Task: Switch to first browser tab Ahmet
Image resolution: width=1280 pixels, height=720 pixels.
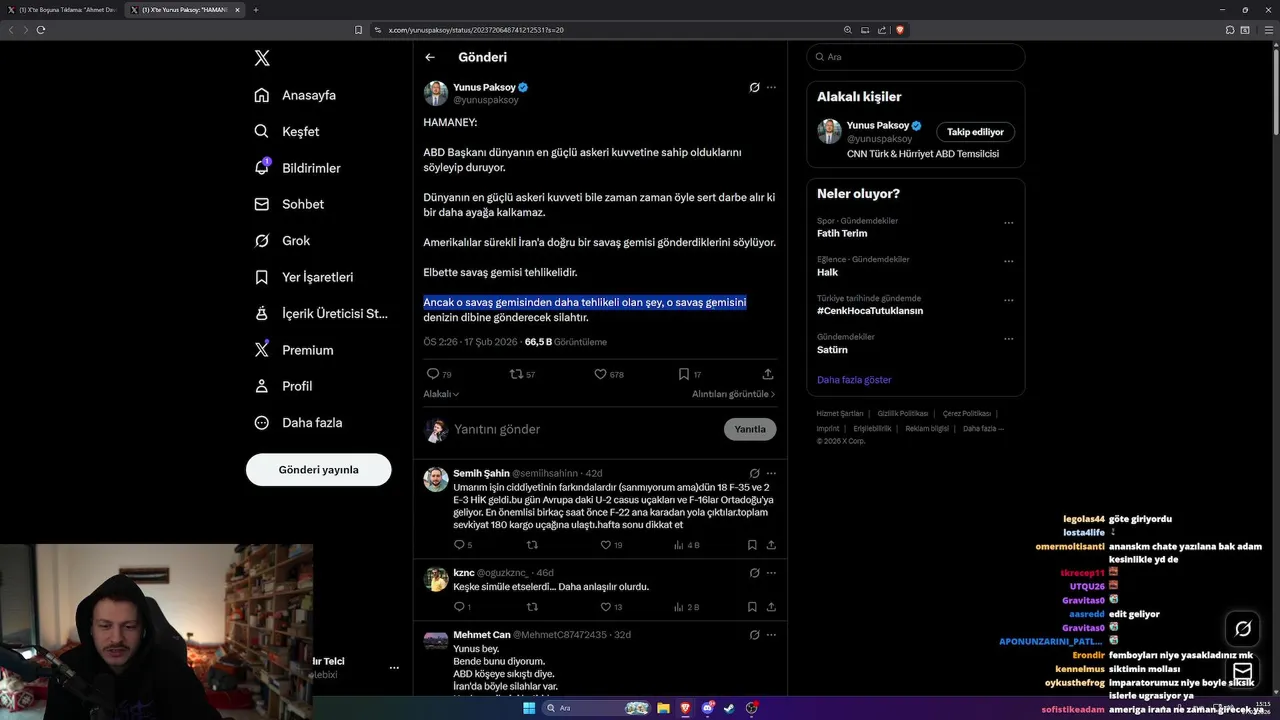Action: [62, 10]
